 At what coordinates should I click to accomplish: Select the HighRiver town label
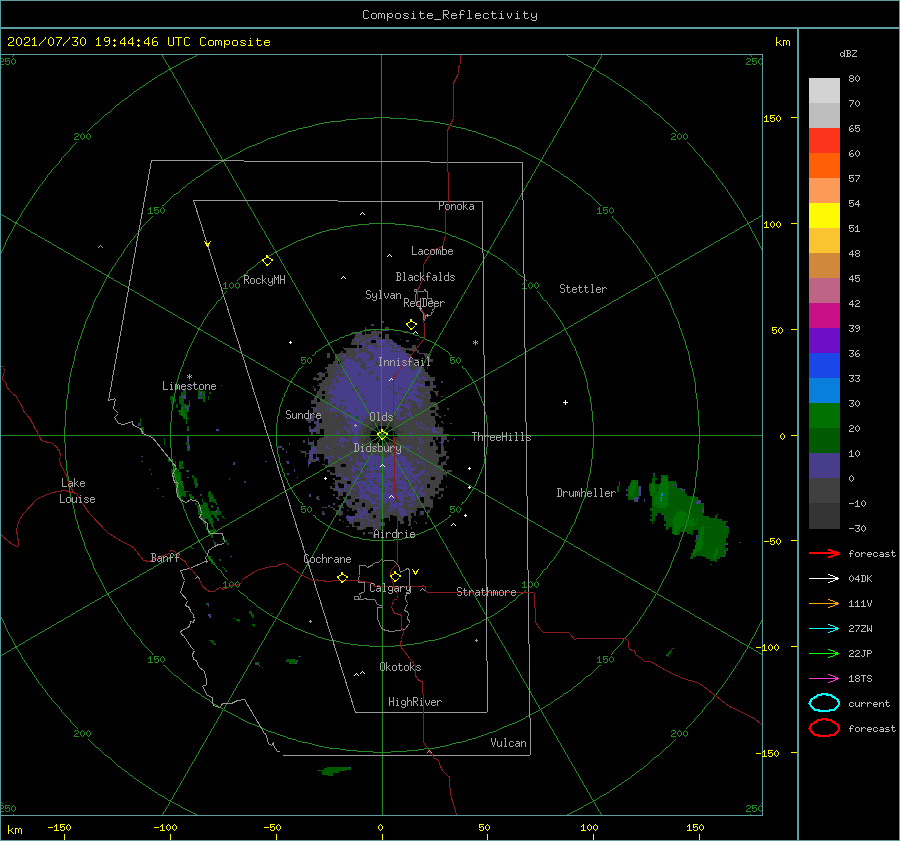pos(415,702)
